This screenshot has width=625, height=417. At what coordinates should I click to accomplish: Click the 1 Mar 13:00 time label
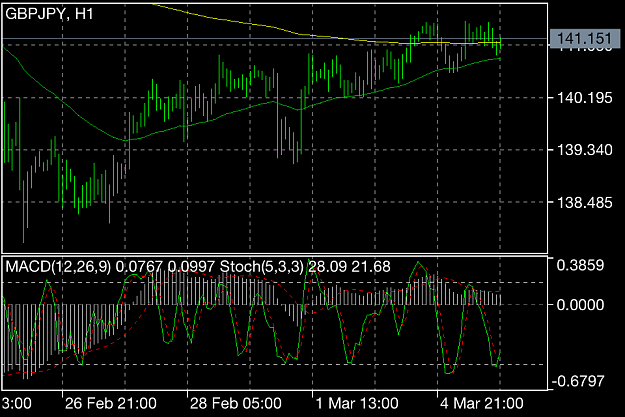[357, 403]
